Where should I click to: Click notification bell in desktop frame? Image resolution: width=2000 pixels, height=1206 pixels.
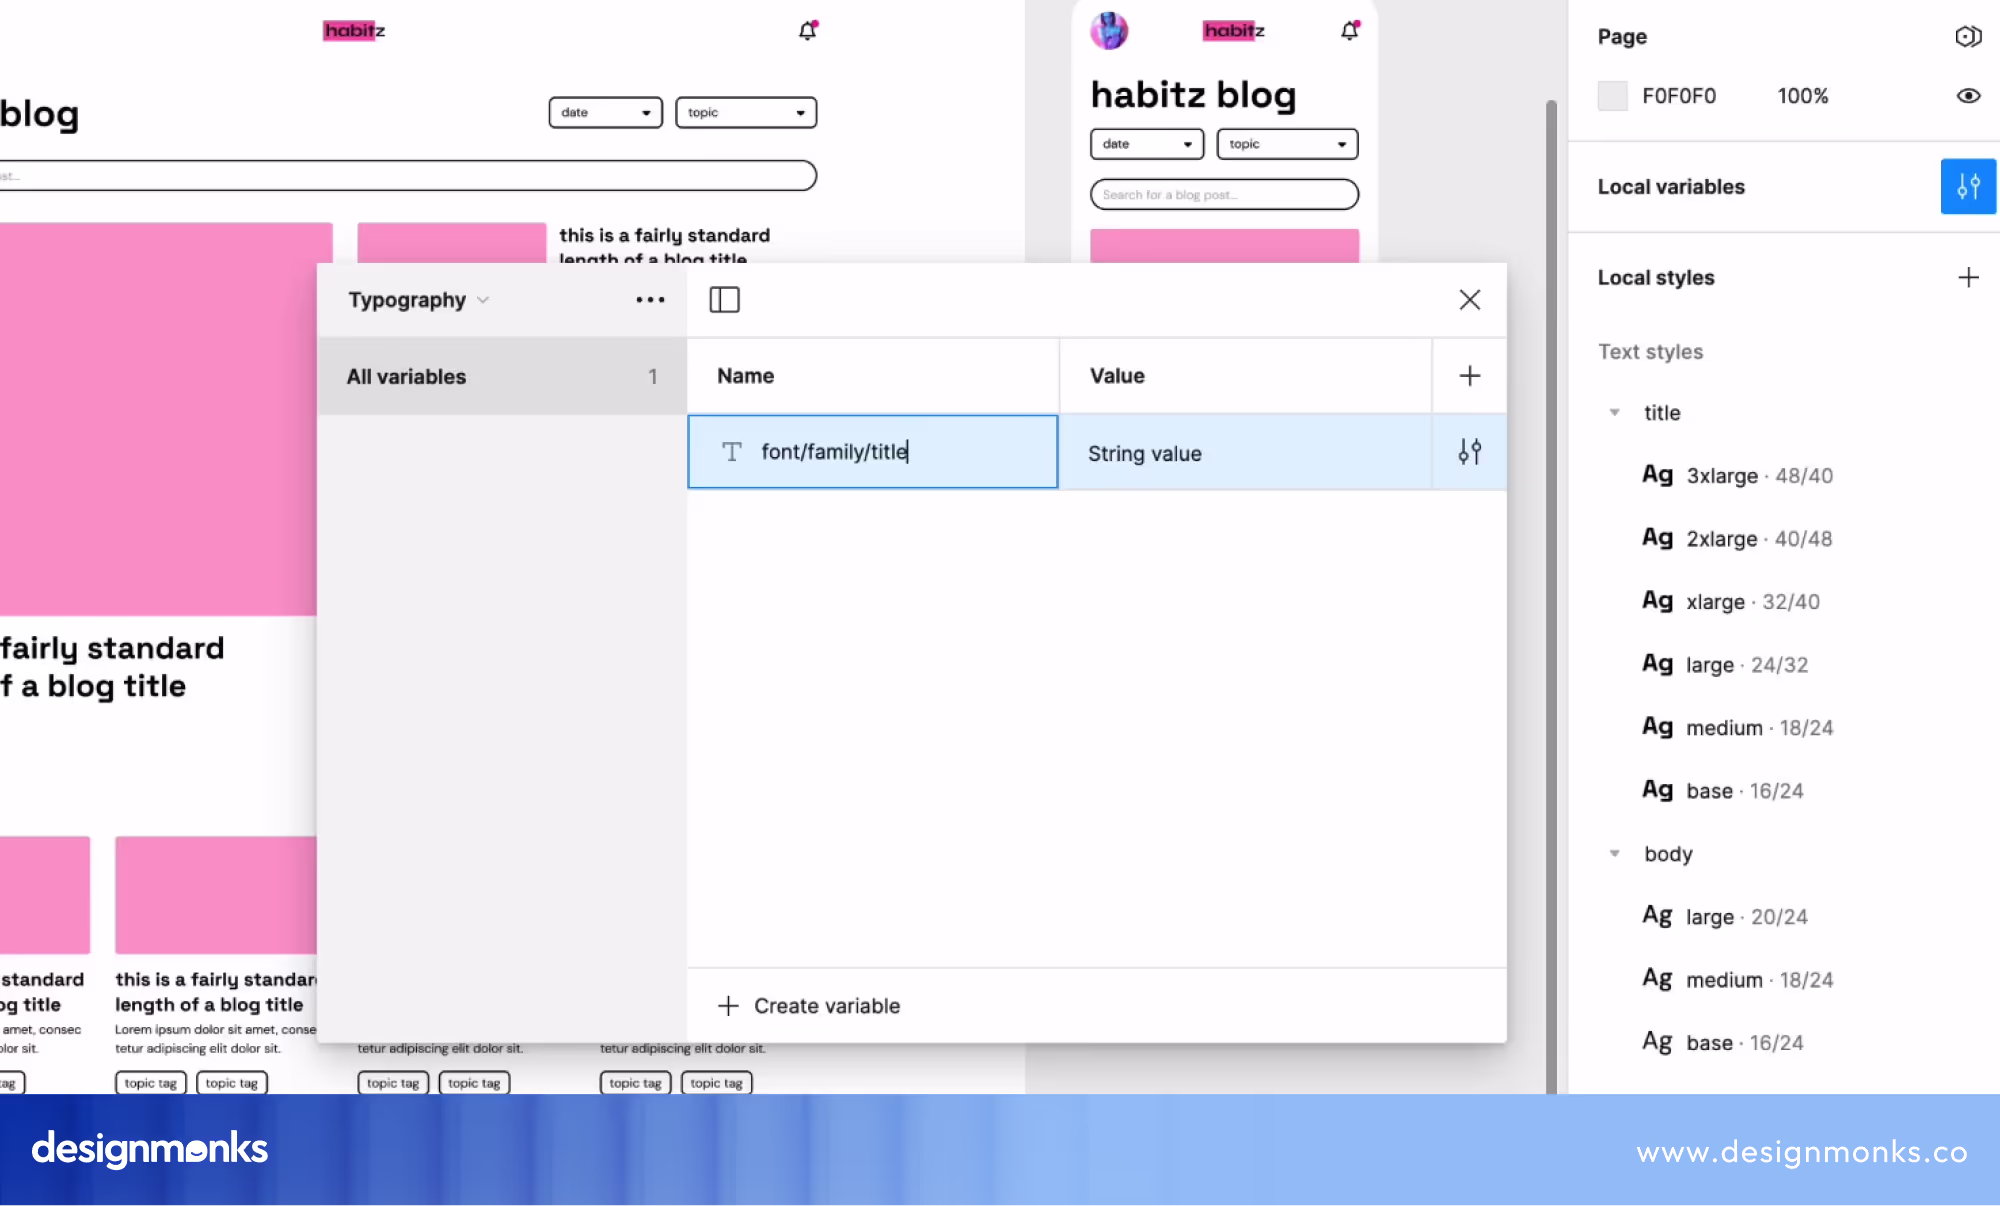[x=808, y=30]
